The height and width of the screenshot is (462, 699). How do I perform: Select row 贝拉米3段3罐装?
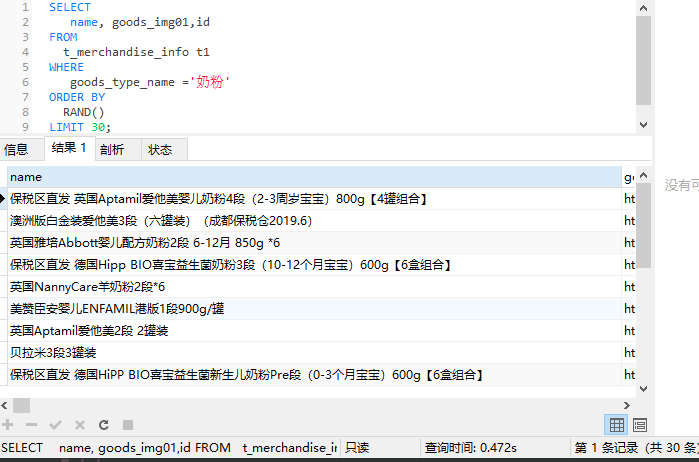tap(314, 353)
